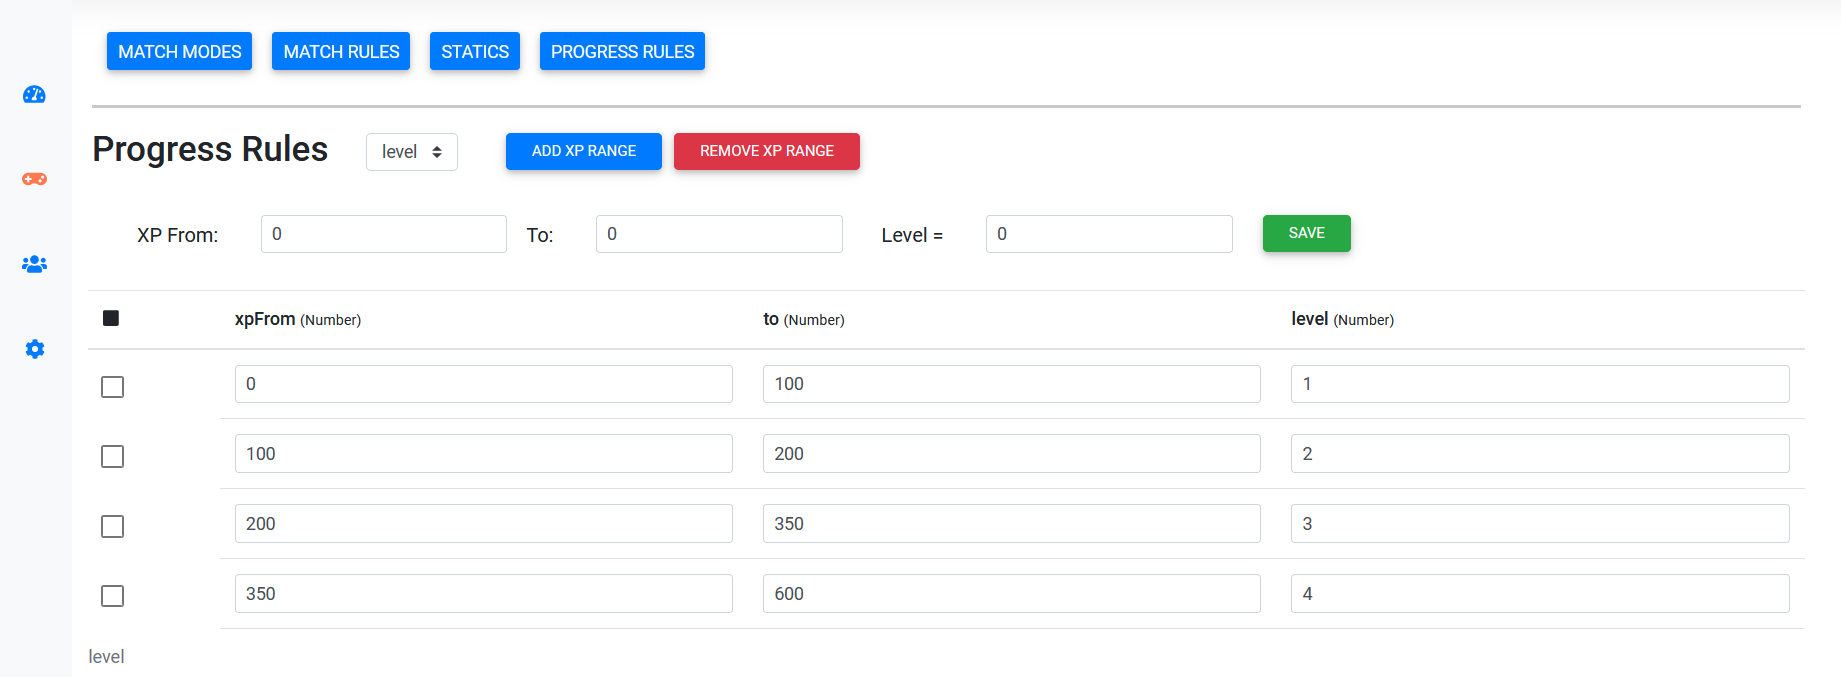Screen dimensions: 1841x677
Task: Click the level (Number) column header
Action: [1342, 319]
